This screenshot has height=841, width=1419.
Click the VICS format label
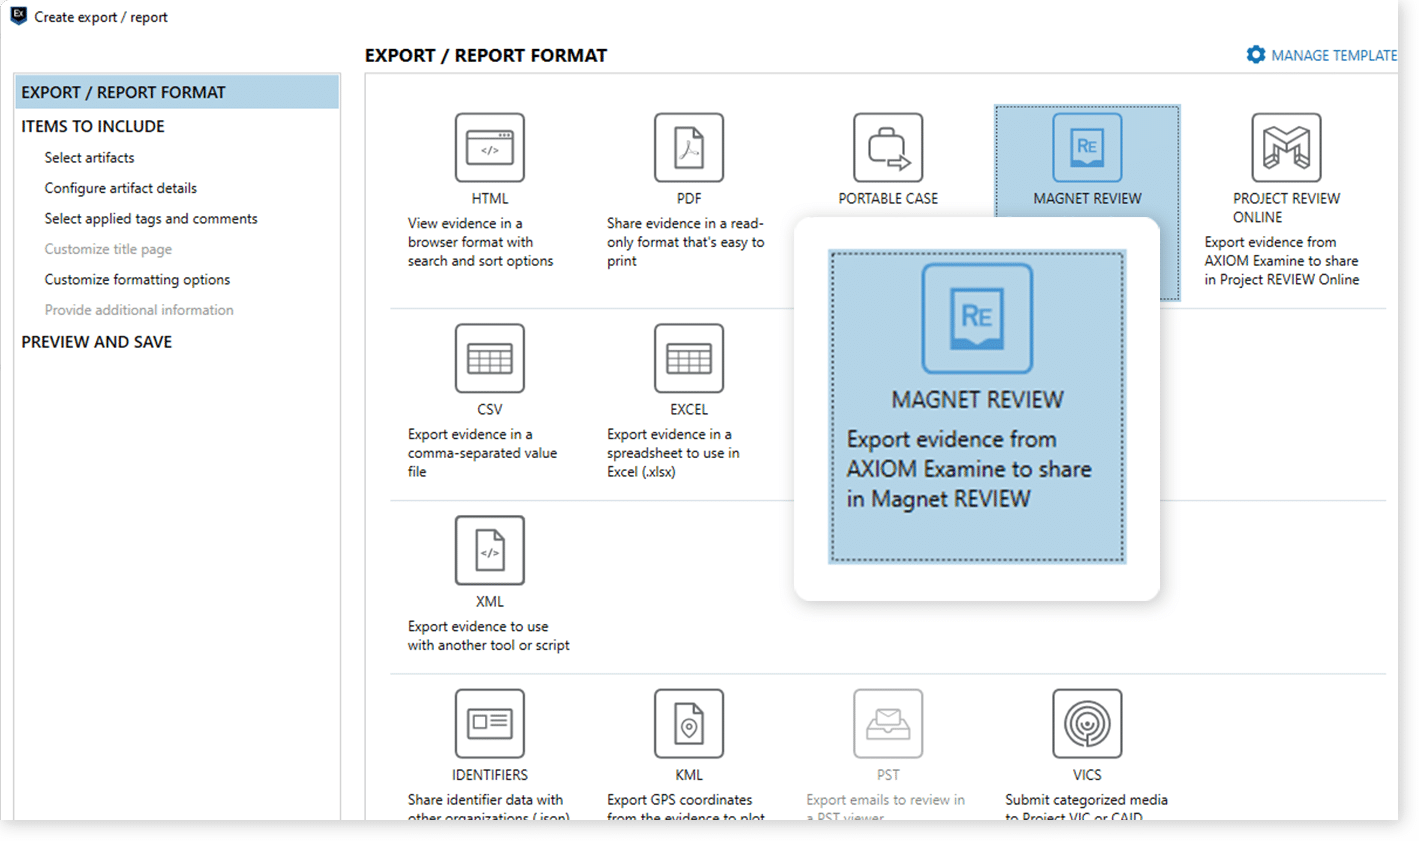1087,775
